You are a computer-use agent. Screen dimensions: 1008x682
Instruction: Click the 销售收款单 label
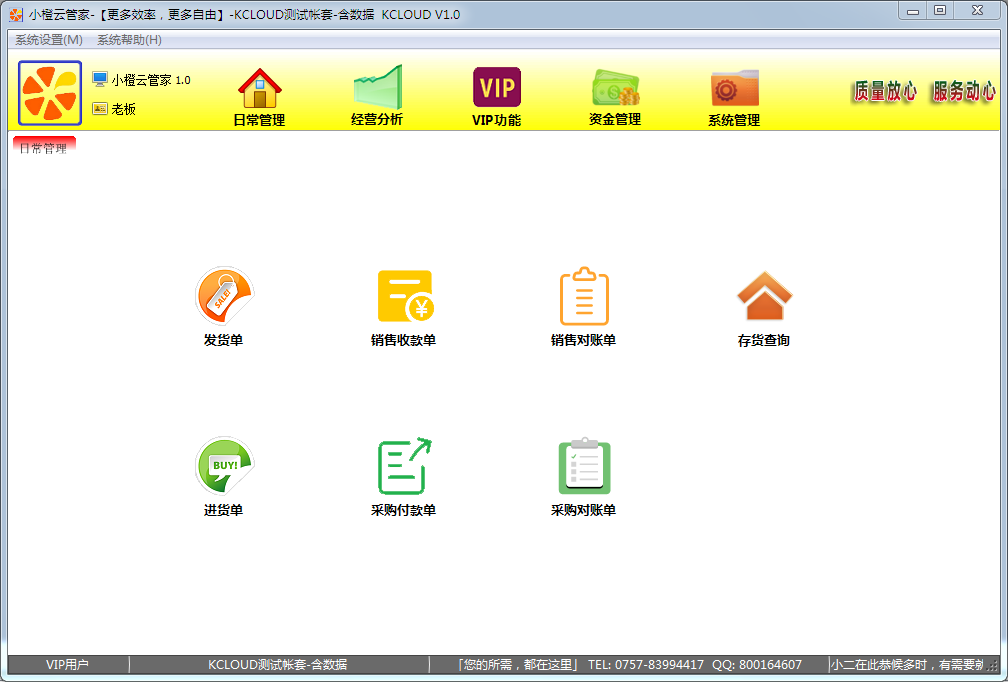(404, 340)
